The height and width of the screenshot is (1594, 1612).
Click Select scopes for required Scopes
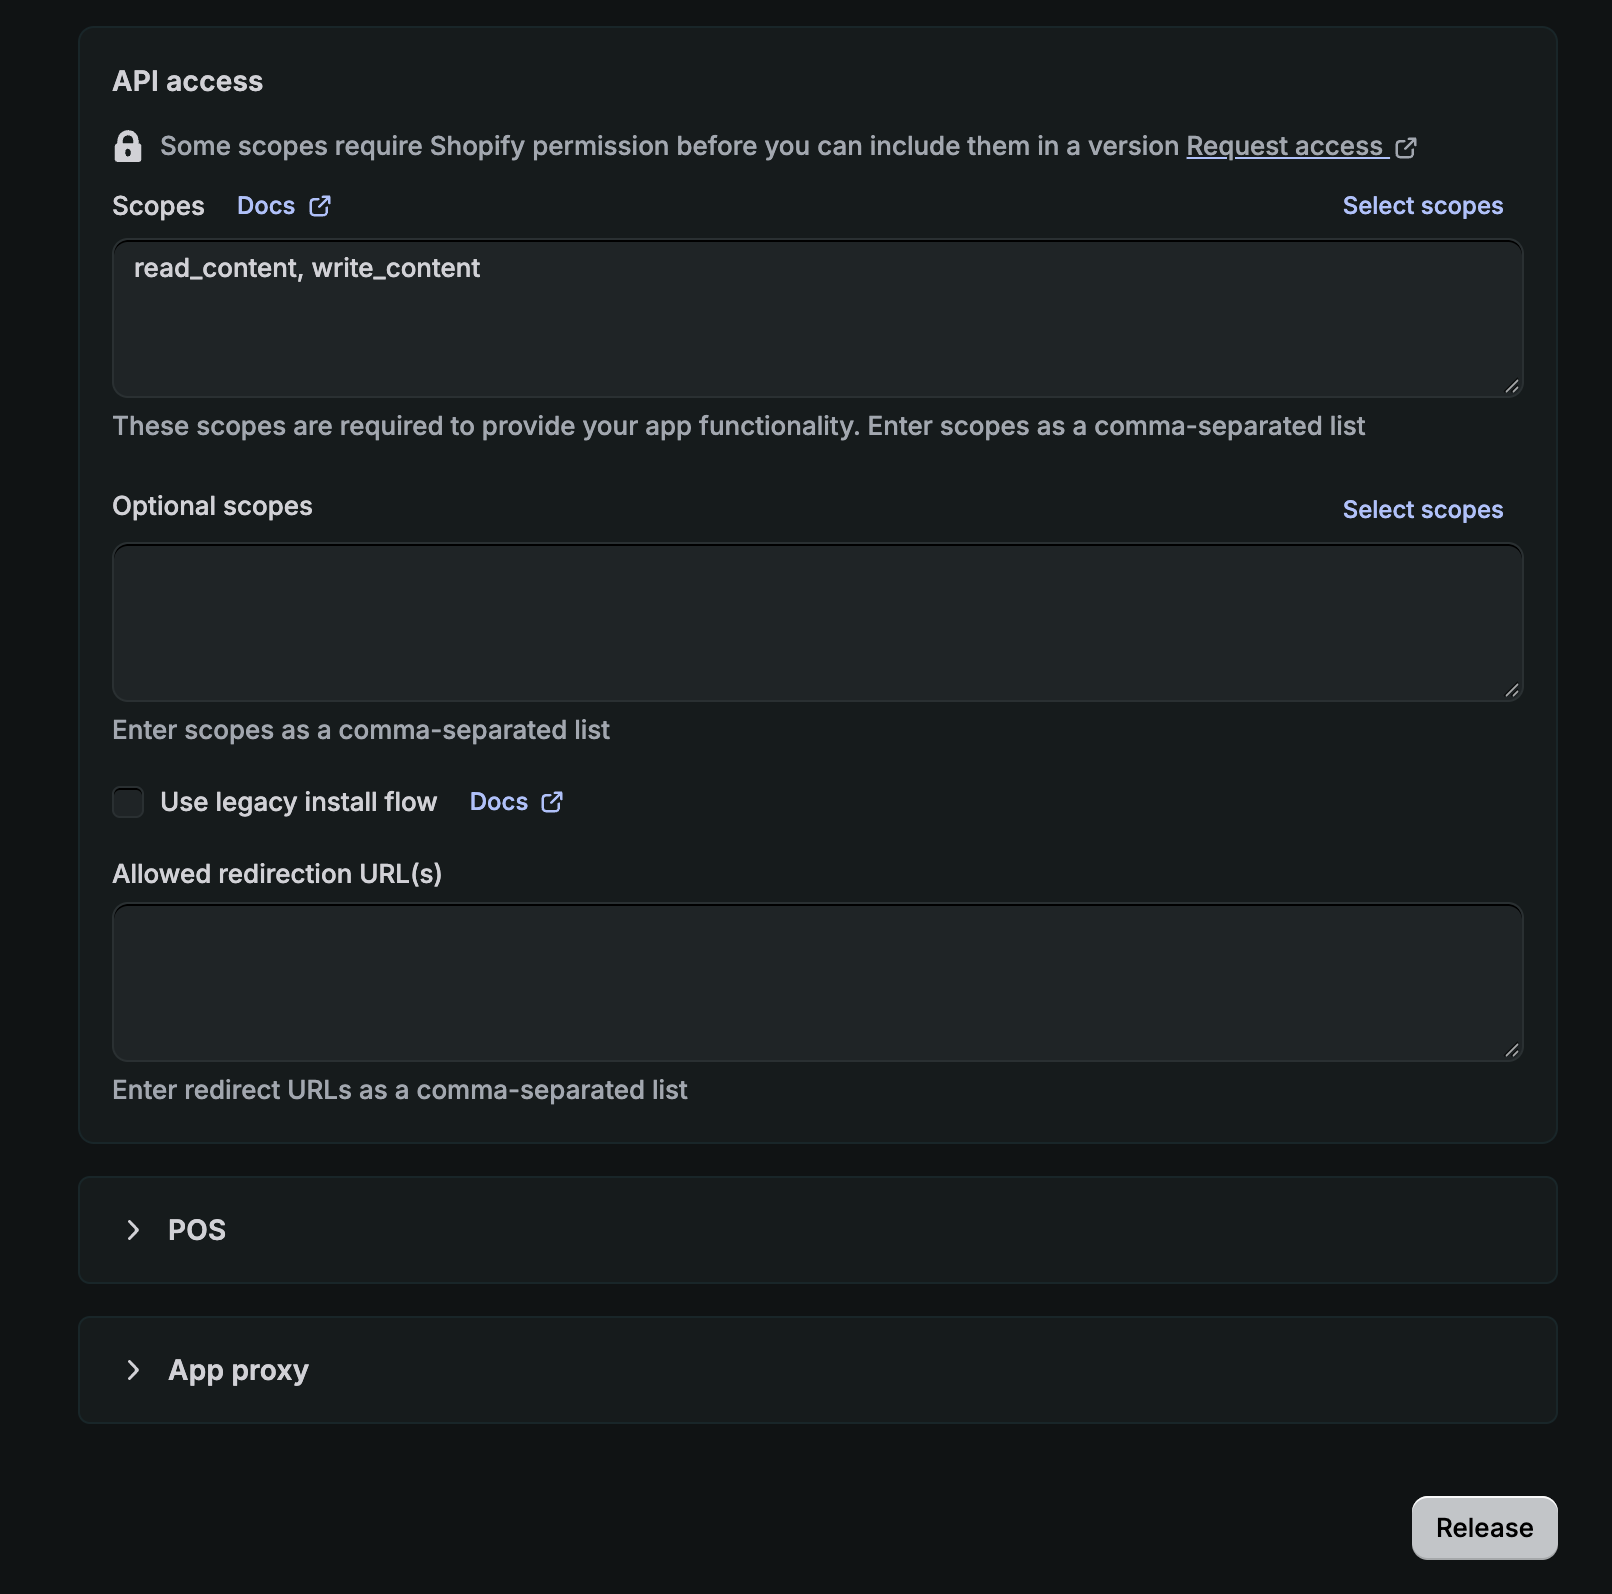point(1422,206)
